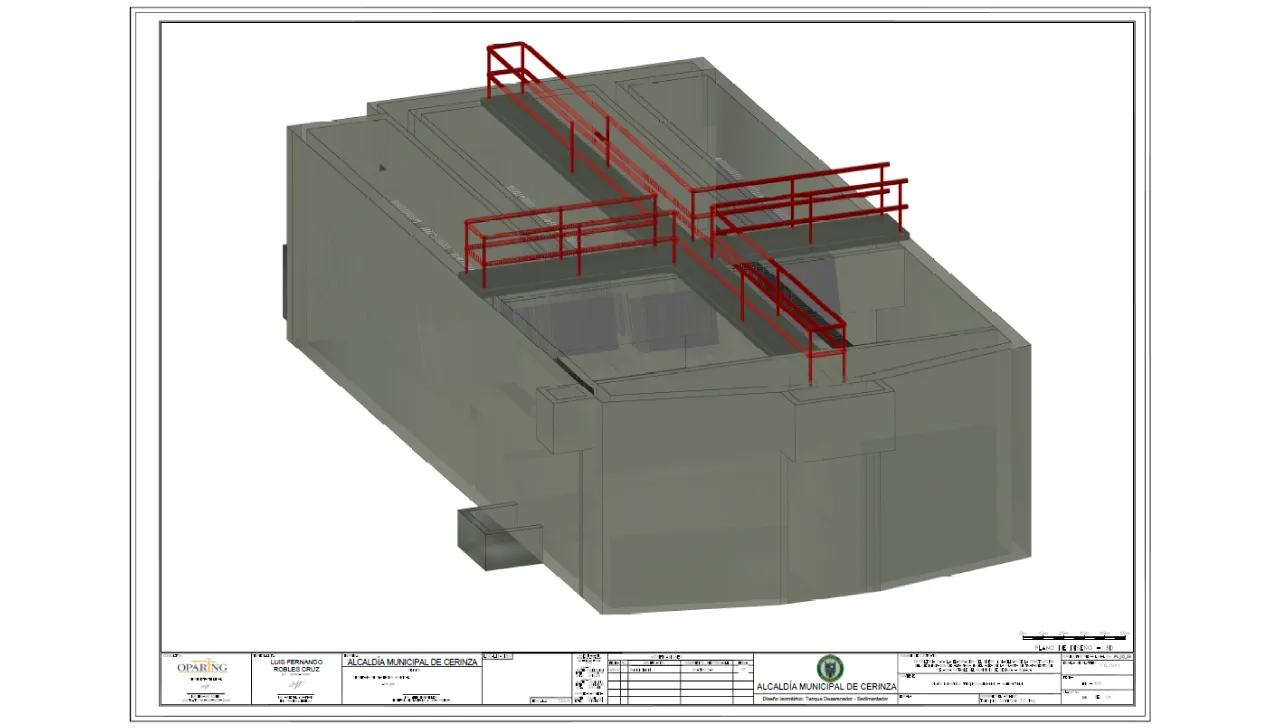The height and width of the screenshot is (728, 1280).
Task: Select the small concrete box beside the tank base
Action: [x=499, y=538]
